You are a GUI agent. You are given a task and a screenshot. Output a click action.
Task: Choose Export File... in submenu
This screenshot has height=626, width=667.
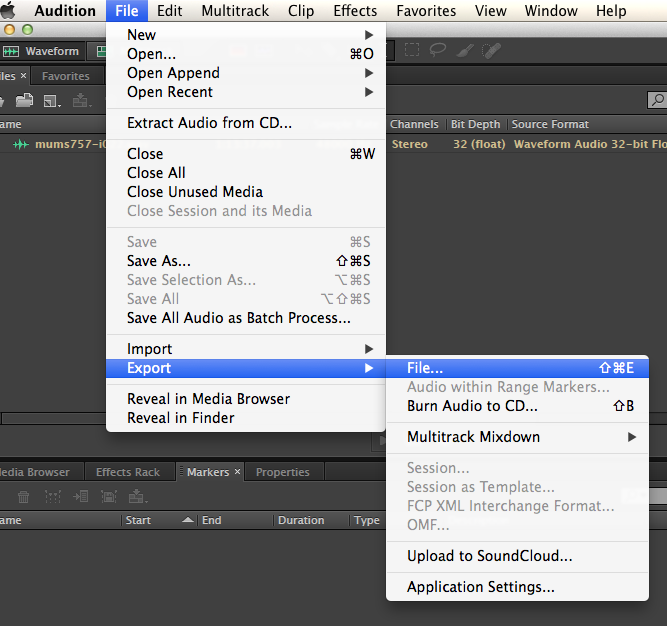coord(517,368)
